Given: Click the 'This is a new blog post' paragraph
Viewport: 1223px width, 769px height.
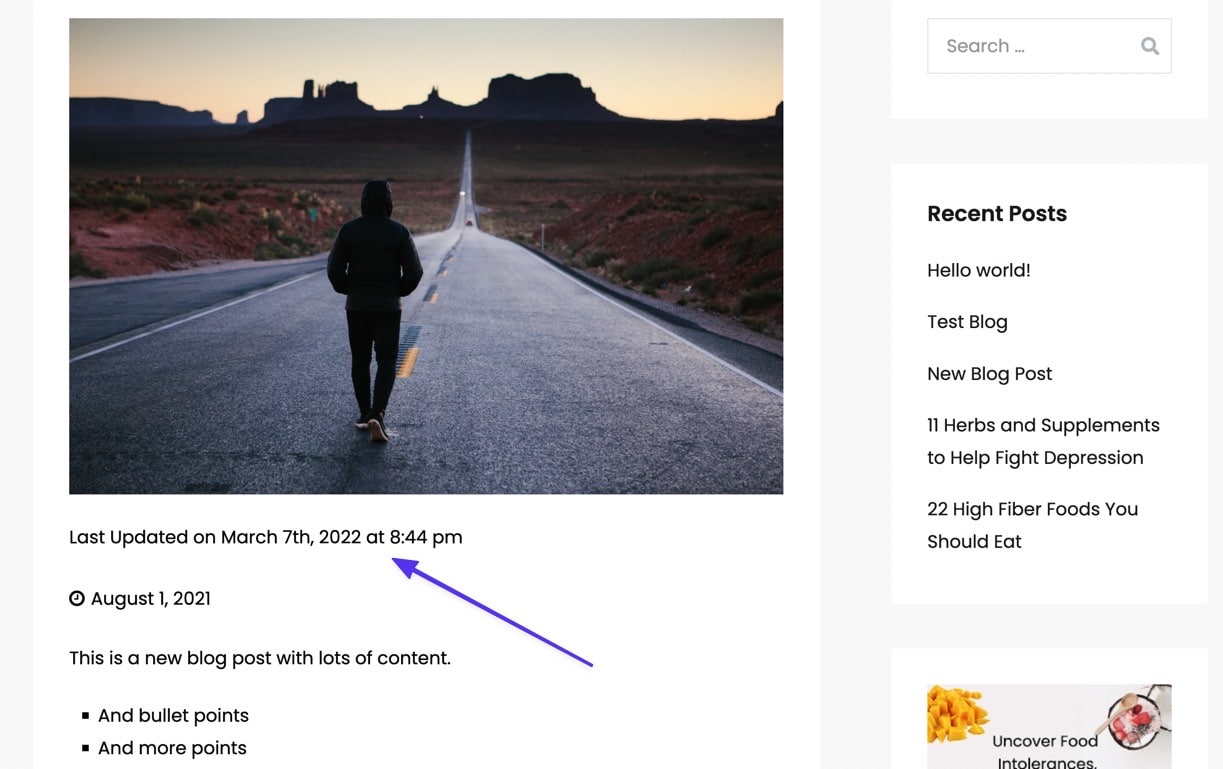Looking at the screenshot, I should click(x=260, y=658).
